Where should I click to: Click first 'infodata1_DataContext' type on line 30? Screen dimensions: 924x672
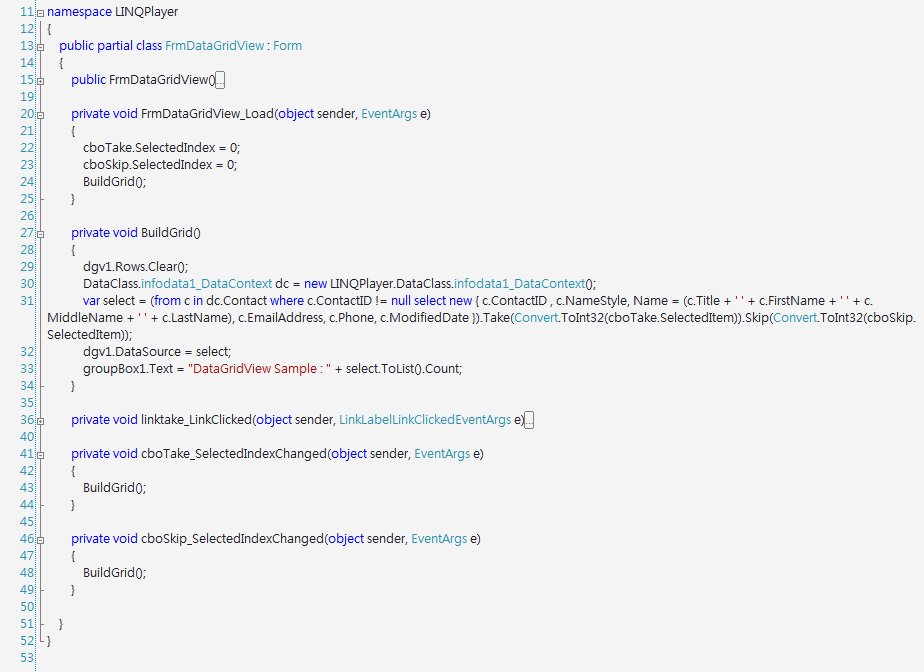(x=206, y=284)
